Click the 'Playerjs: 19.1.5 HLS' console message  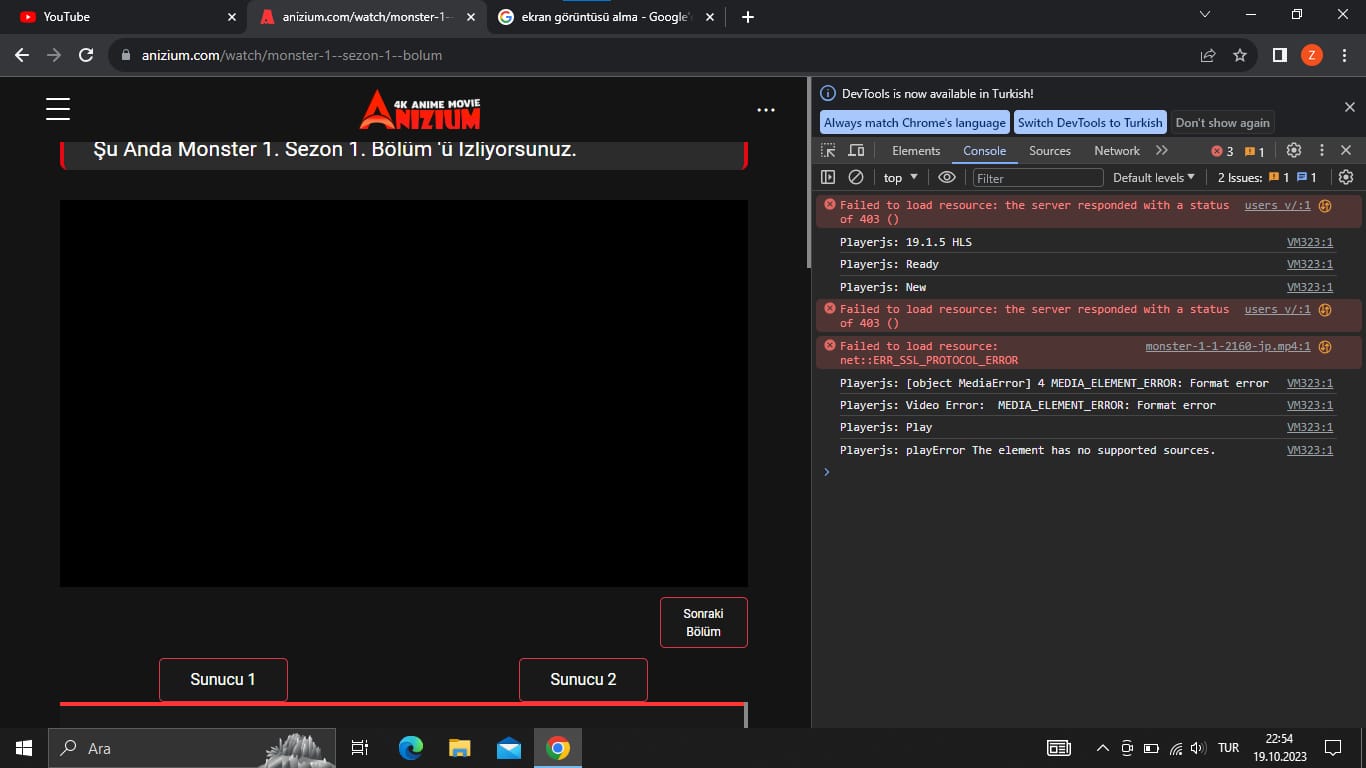[x=906, y=242]
